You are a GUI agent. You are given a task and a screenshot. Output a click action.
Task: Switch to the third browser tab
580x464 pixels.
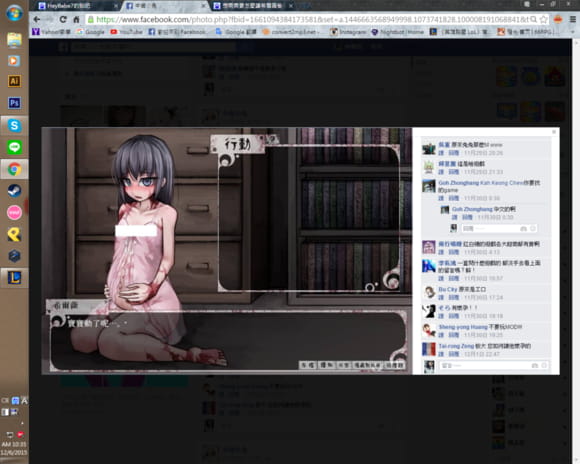[253, 6]
